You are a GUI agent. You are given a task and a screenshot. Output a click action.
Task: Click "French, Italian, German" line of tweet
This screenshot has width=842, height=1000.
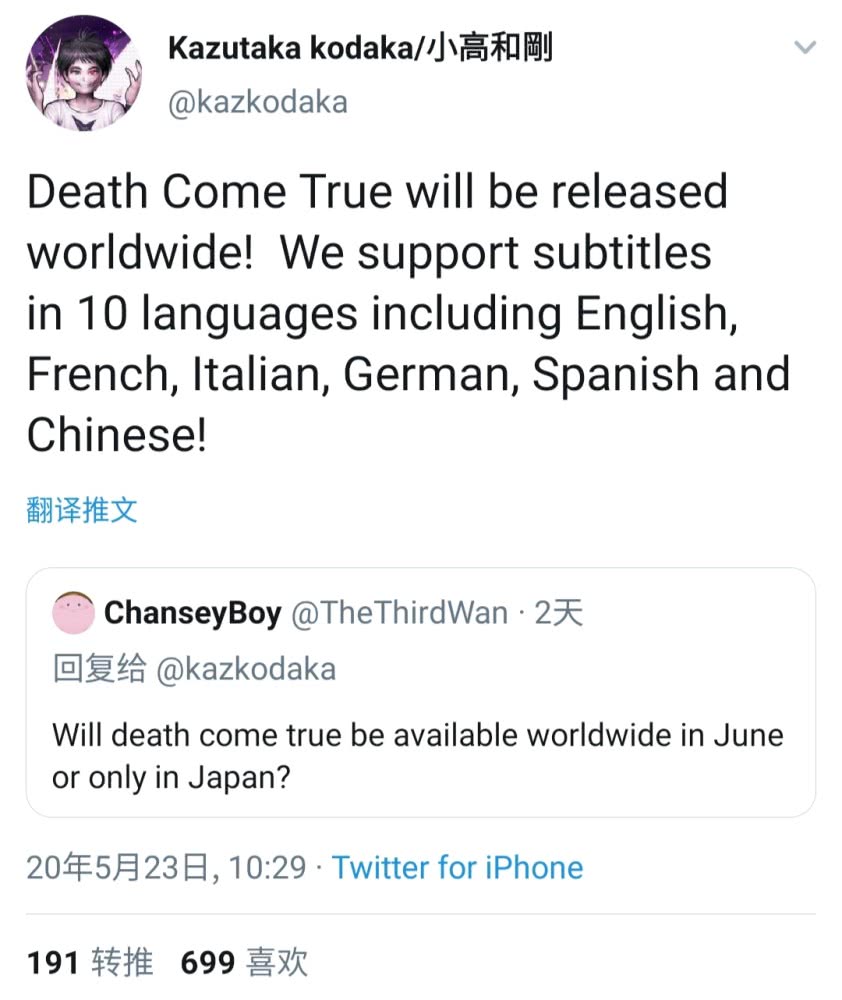[x=272, y=374]
